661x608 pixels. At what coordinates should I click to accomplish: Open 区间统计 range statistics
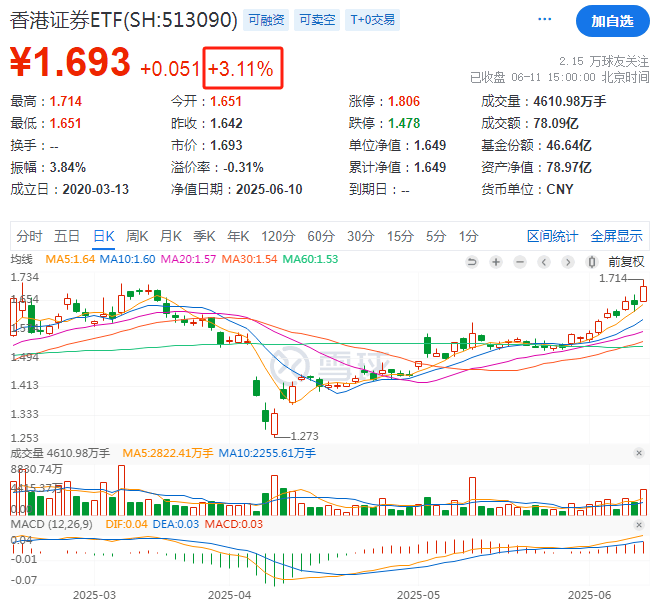point(552,236)
